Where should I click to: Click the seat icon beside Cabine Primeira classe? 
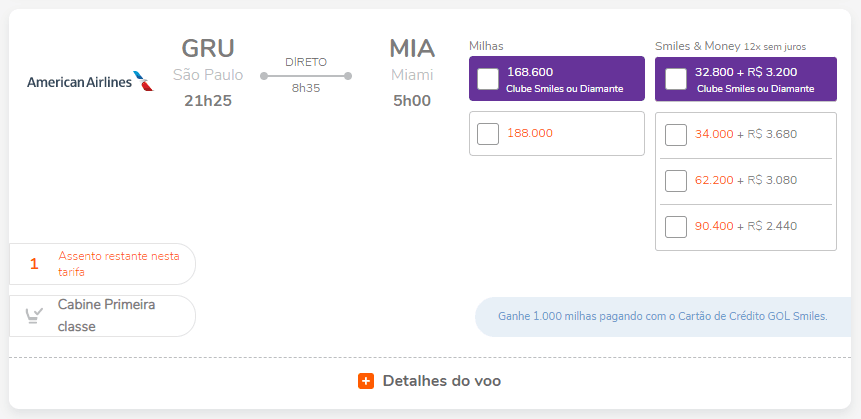(34, 315)
